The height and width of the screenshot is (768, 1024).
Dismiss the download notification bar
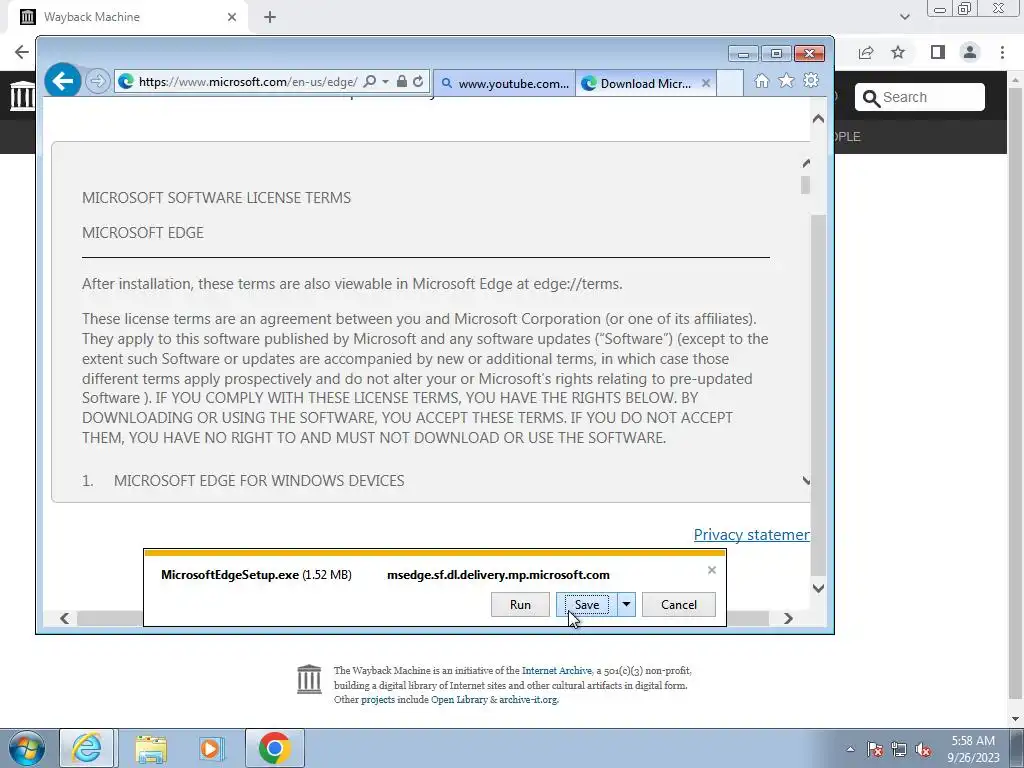click(712, 570)
